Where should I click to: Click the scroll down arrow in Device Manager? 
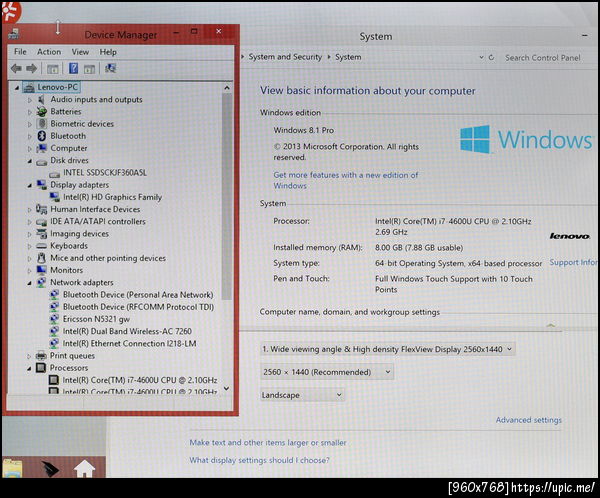(227, 388)
